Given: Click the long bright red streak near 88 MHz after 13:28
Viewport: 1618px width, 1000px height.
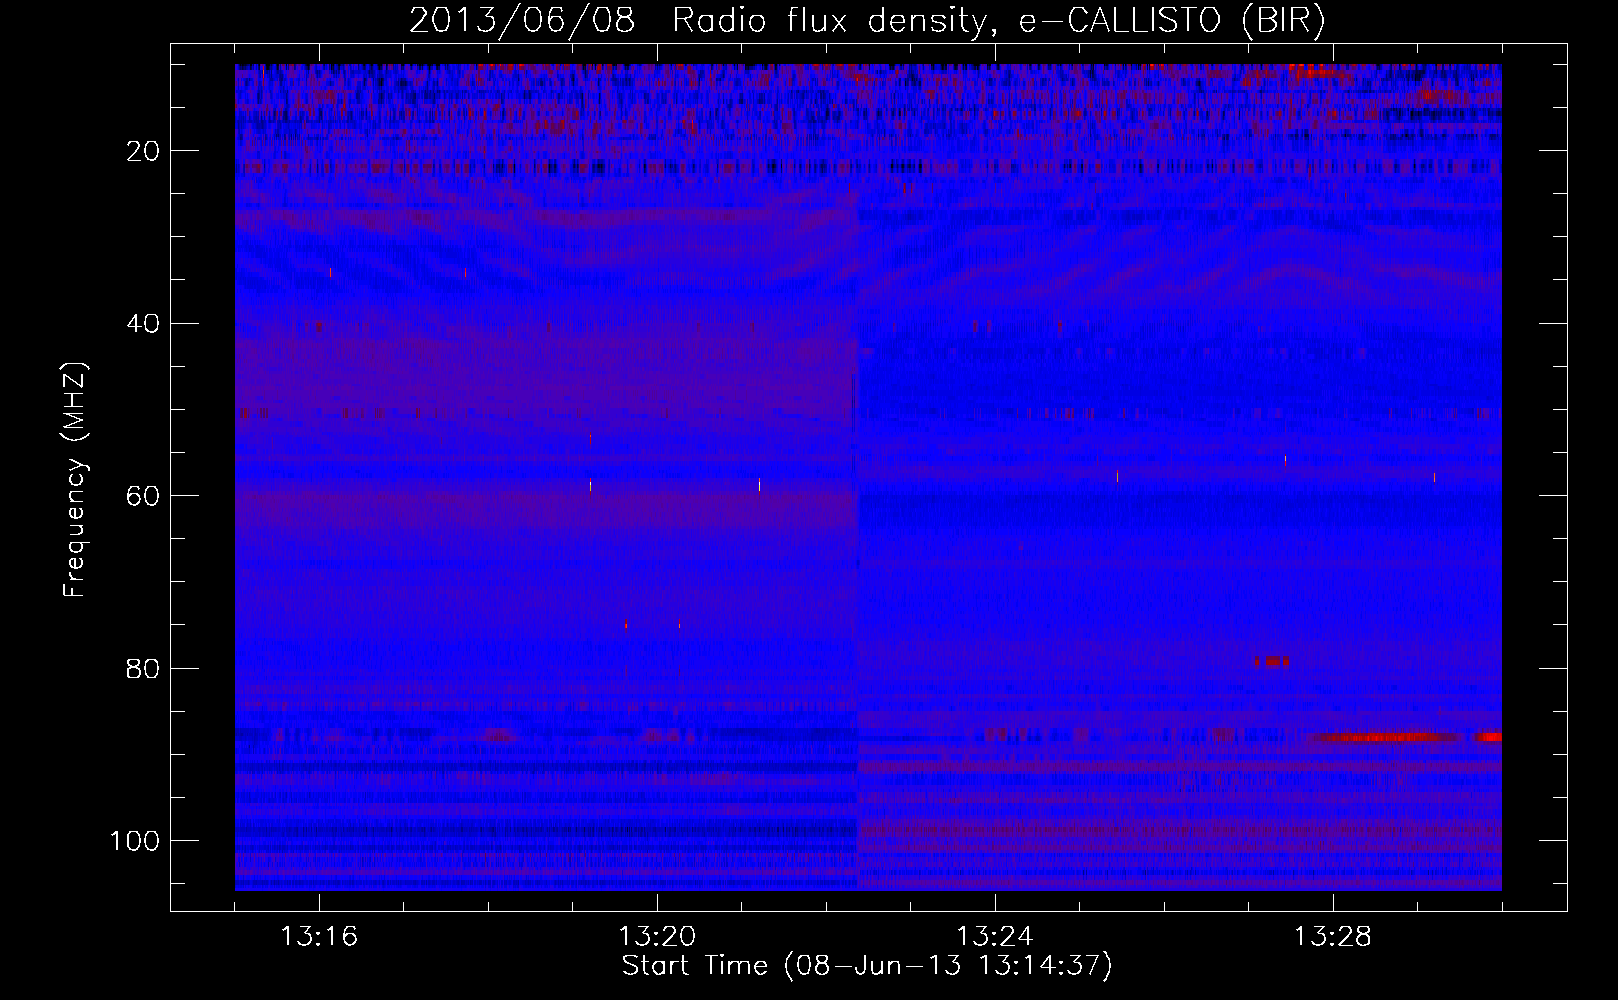Looking at the screenshot, I should coord(1385,738).
